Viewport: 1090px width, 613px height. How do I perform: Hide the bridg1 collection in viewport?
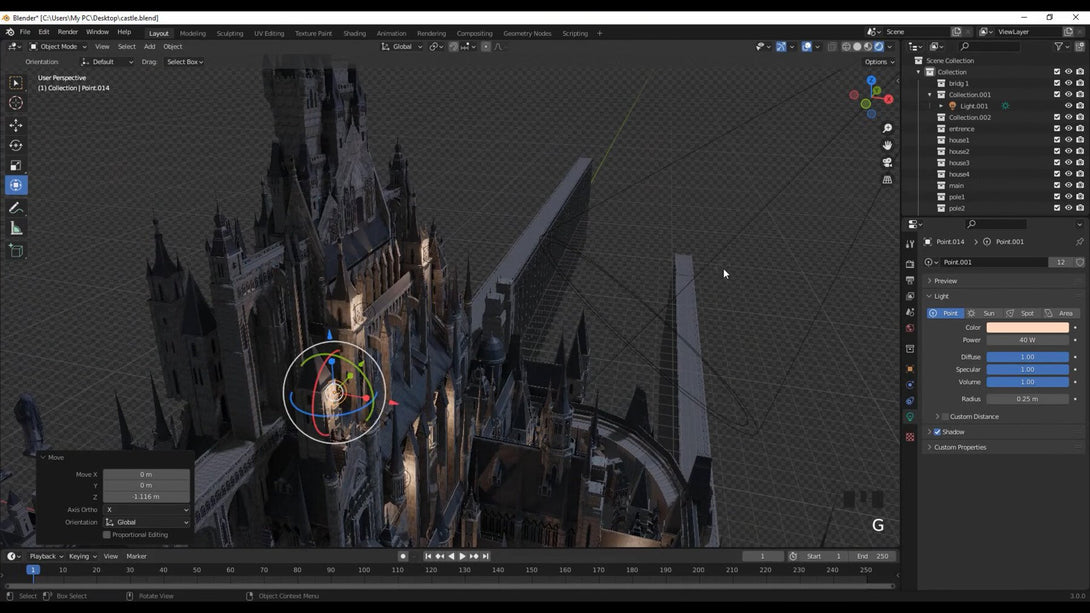[1068, 83]
